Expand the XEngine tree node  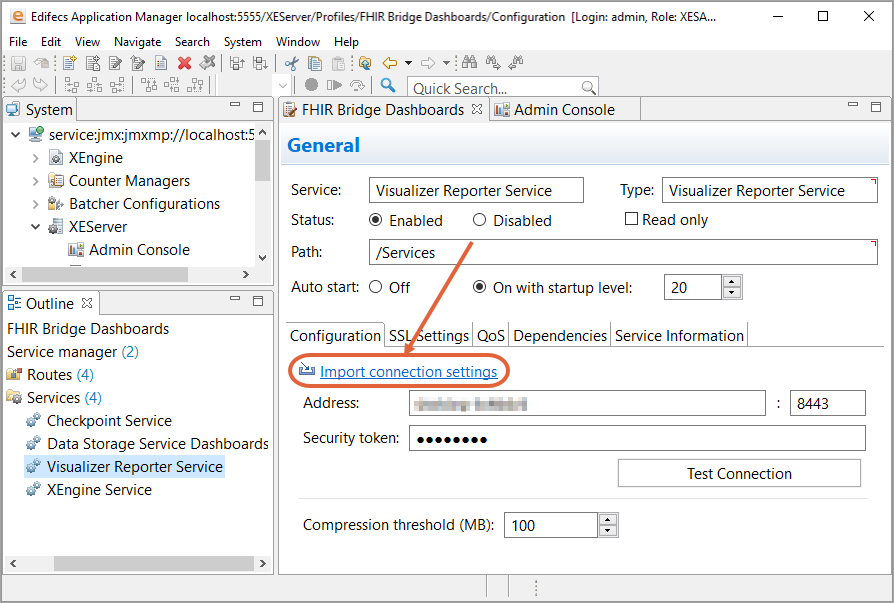click(x=35, y=158)
